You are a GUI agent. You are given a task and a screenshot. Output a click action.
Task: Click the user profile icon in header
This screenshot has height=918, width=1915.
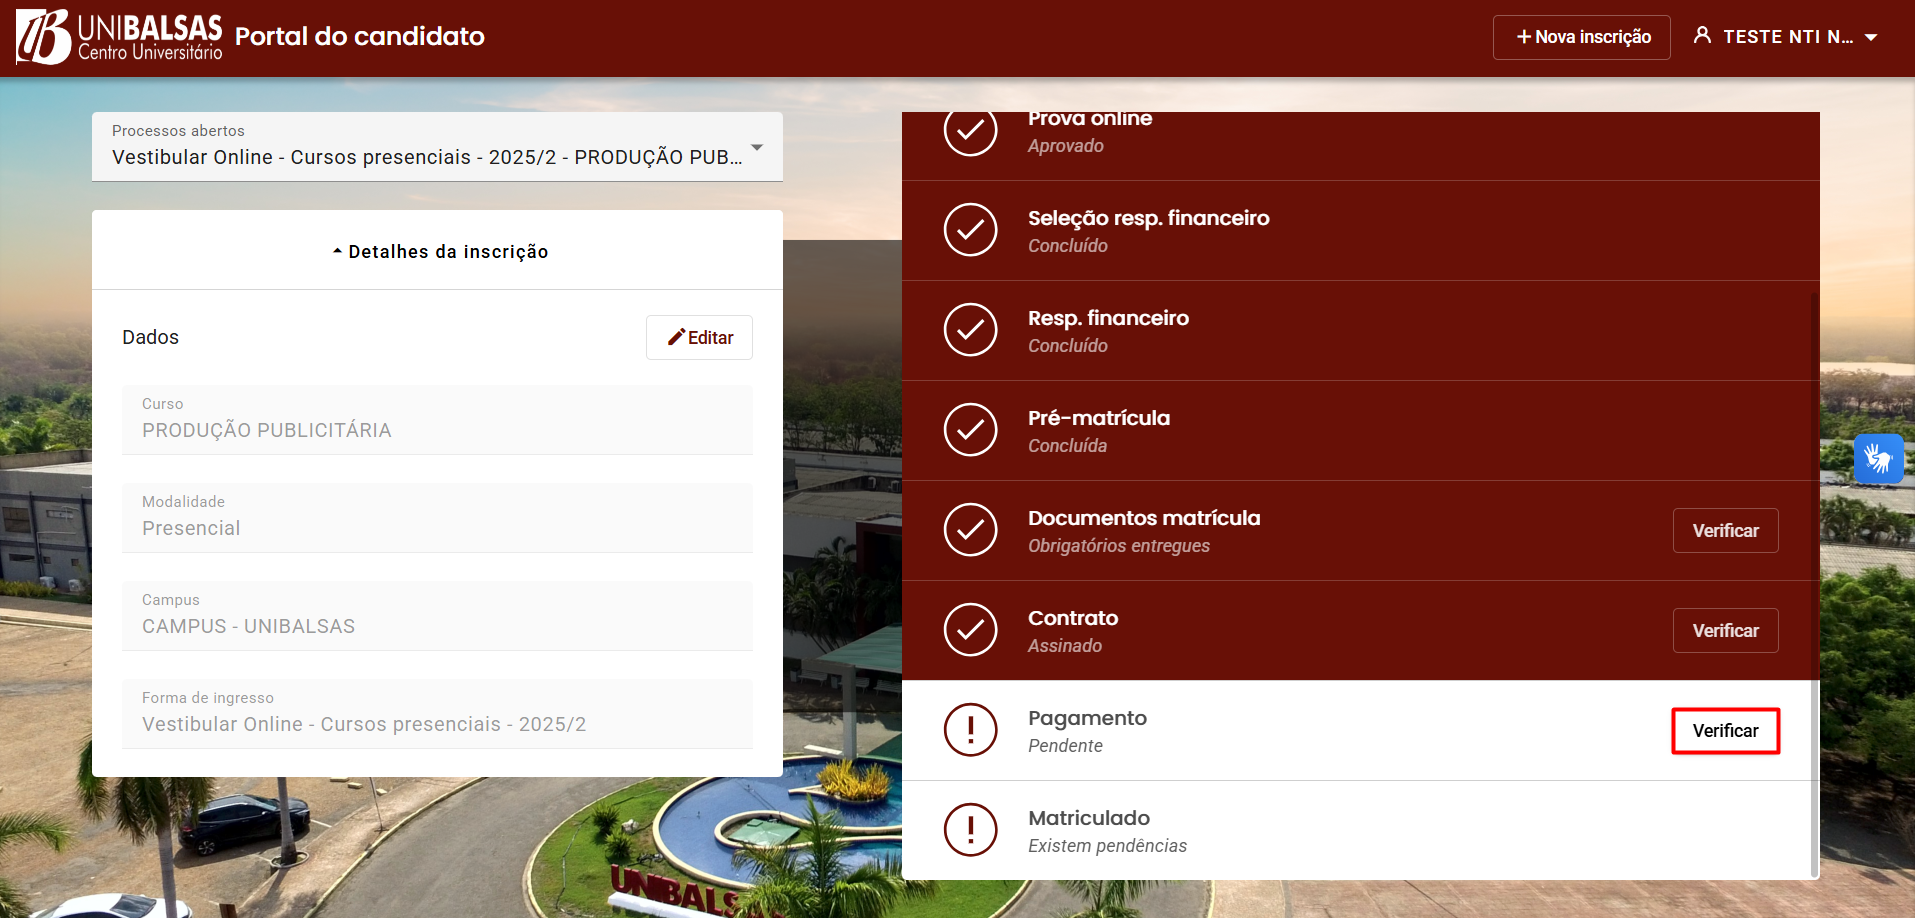click(x=1702, y=36)
